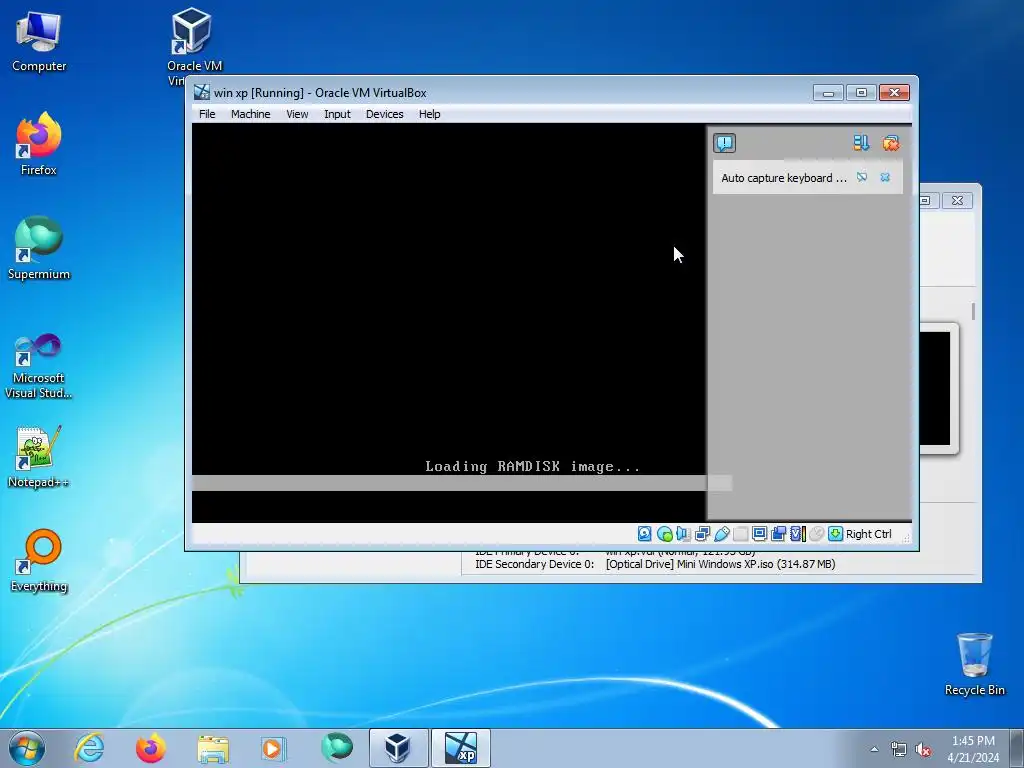The width and height of the screenshot is (1024, 768).
Task: Show hidden system tray icons
Action: coord(874,749)
